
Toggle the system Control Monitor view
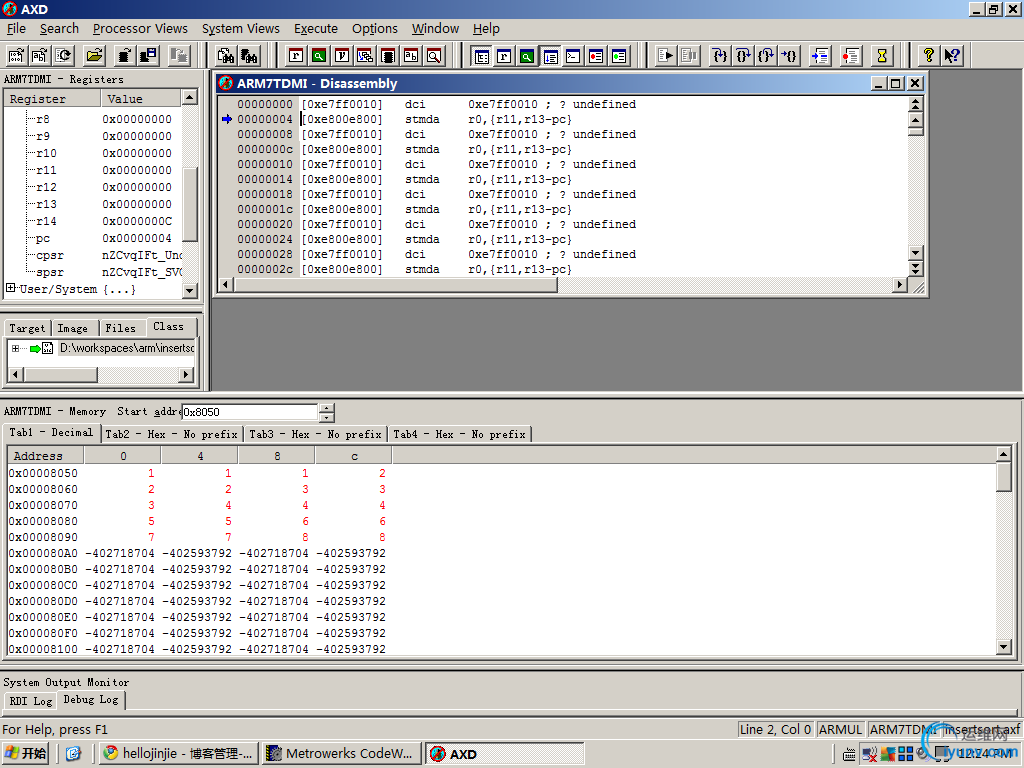coord(481,56)
